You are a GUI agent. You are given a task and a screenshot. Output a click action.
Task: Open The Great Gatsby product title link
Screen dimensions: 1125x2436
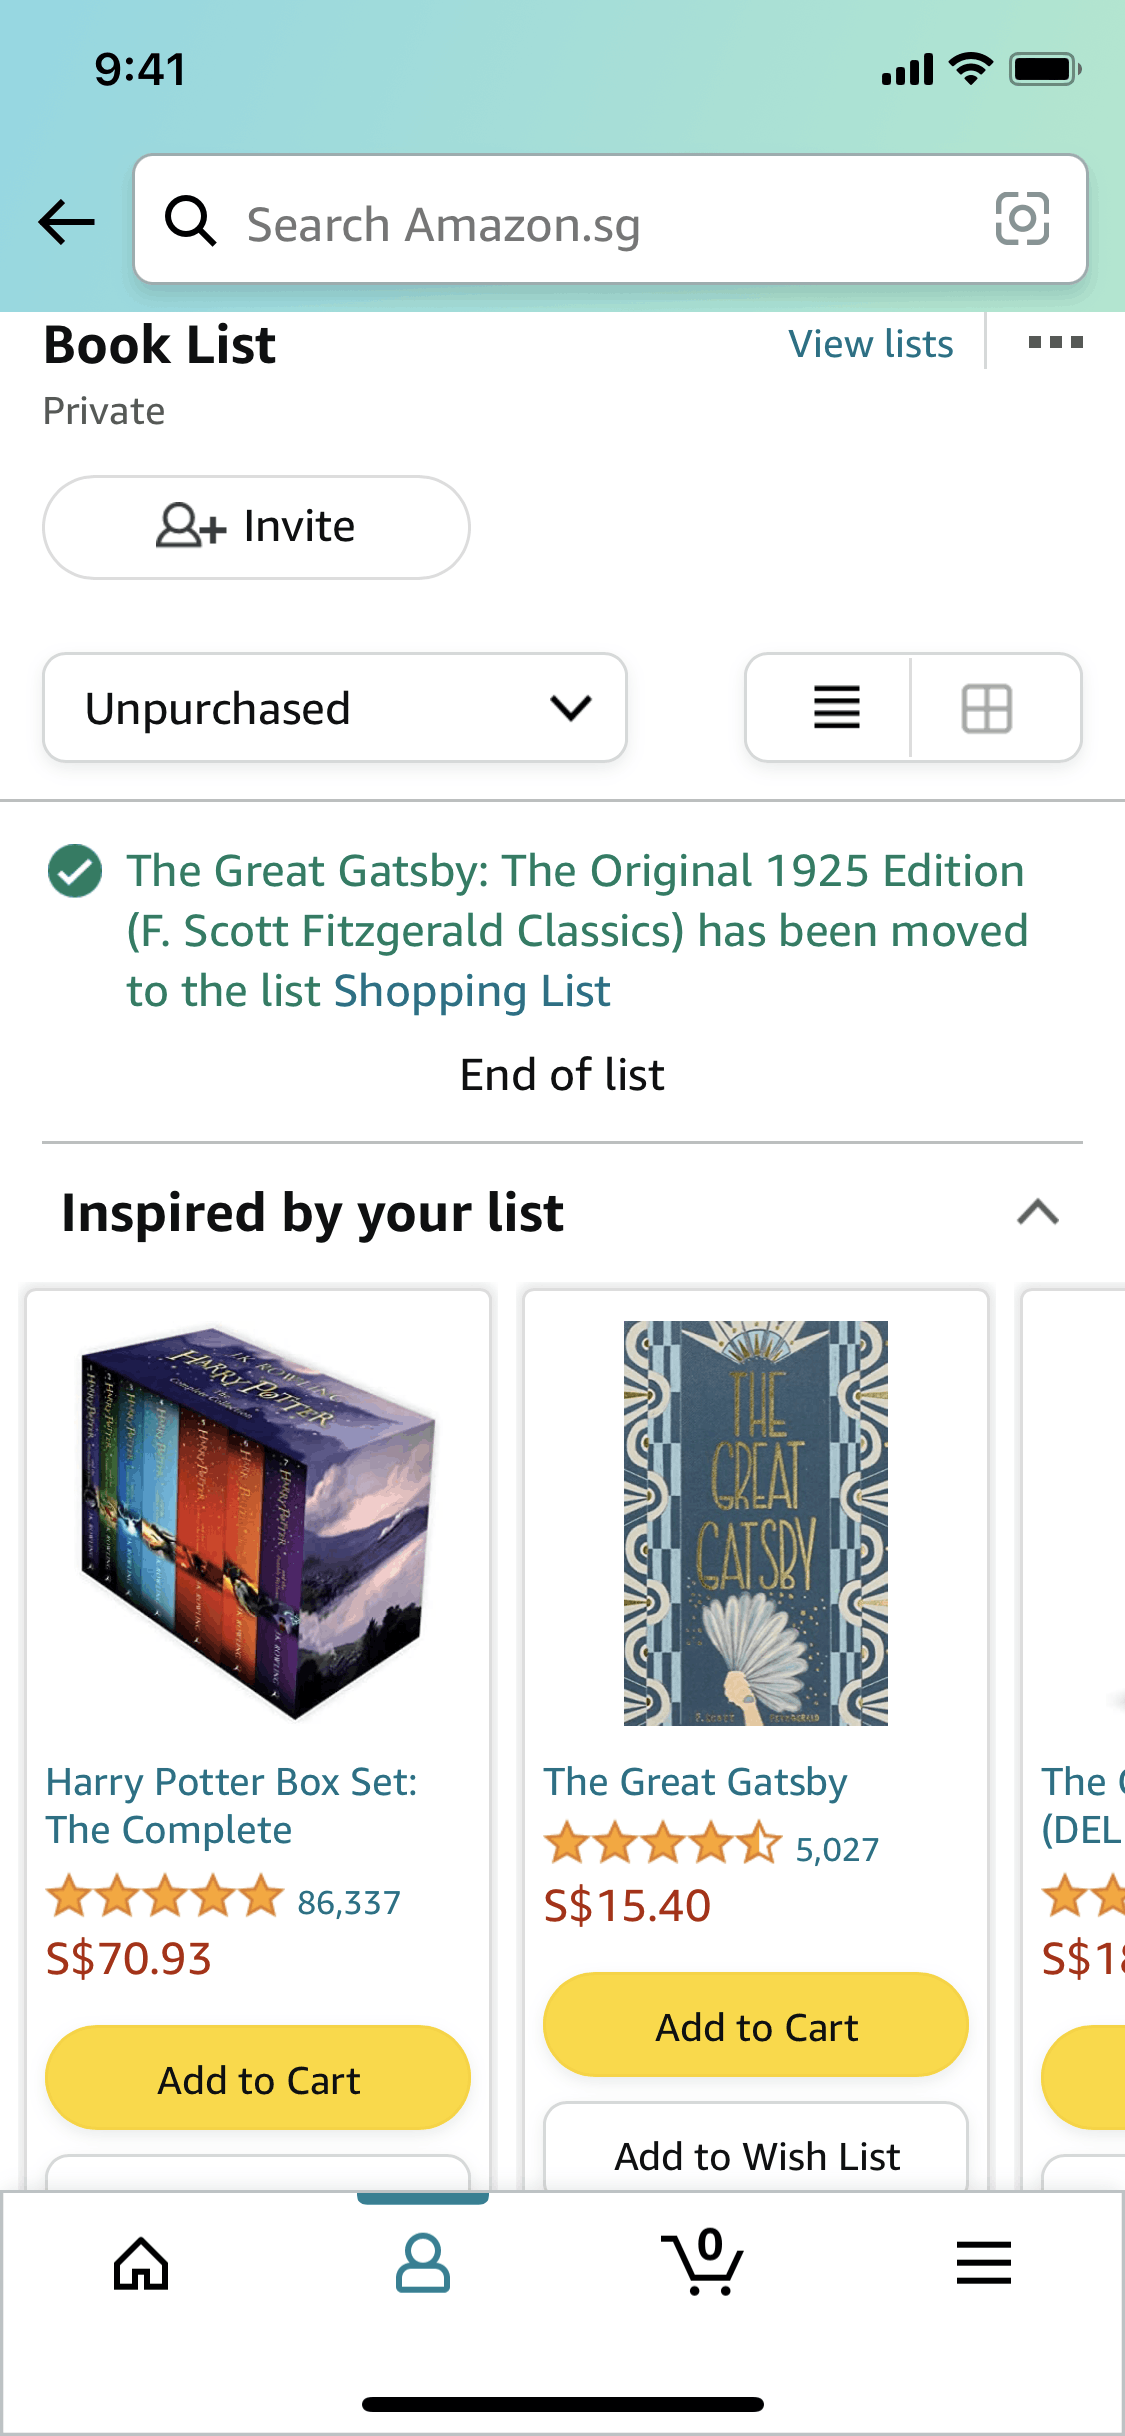pos(695,1782)
